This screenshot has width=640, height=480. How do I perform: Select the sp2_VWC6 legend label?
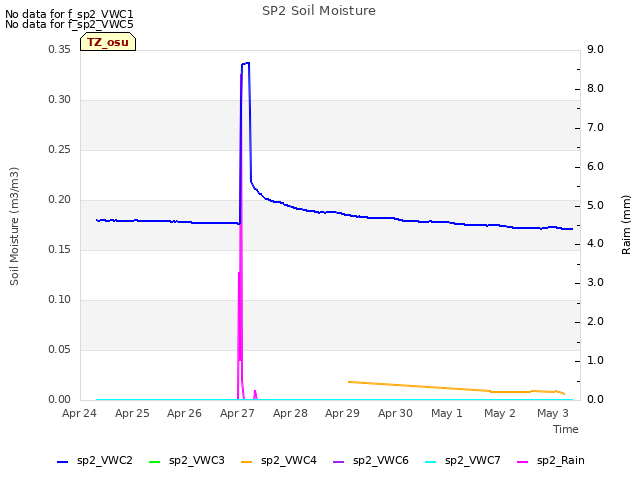[x=381, y=460]
